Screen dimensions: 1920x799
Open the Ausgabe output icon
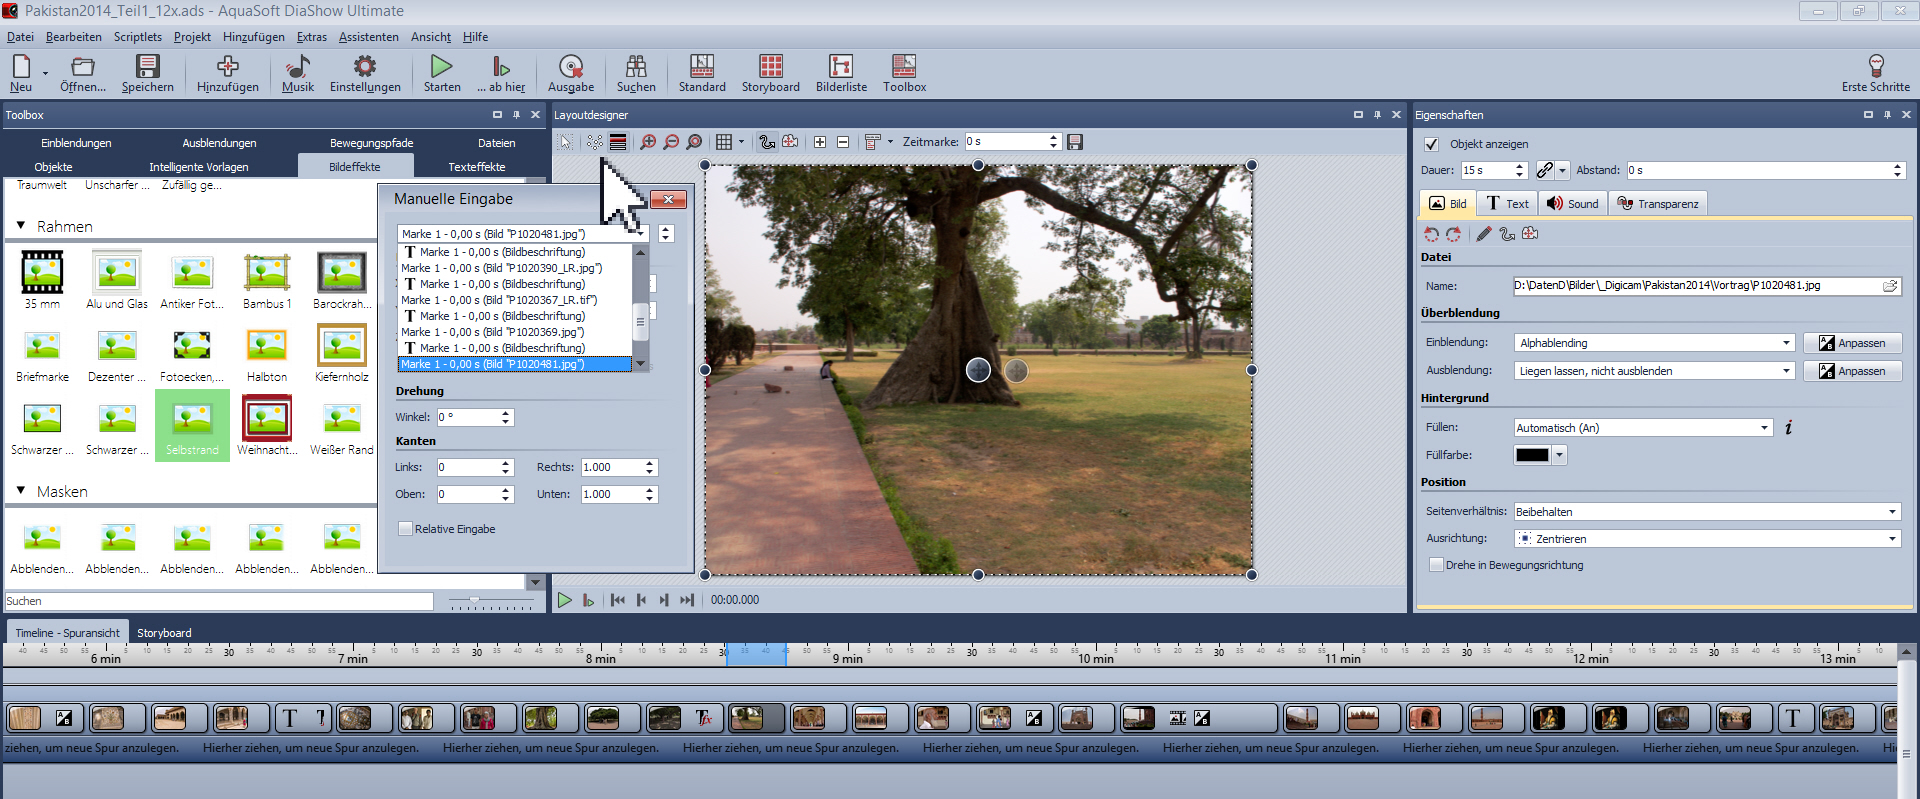(x=570, y=68)
